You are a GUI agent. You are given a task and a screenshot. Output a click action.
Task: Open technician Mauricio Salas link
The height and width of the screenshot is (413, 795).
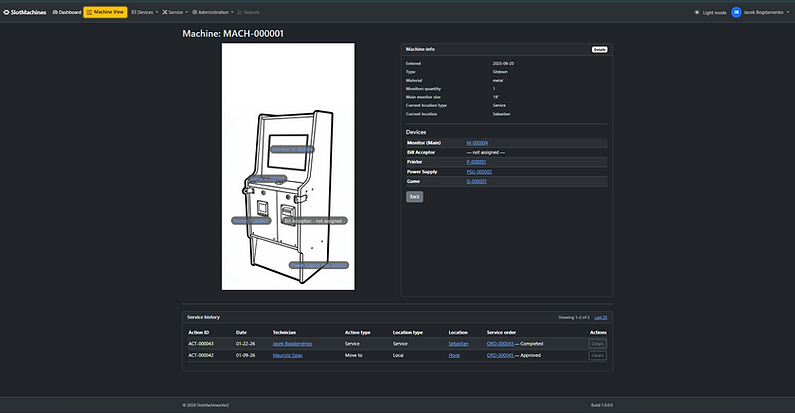click(x=287, y=355)
